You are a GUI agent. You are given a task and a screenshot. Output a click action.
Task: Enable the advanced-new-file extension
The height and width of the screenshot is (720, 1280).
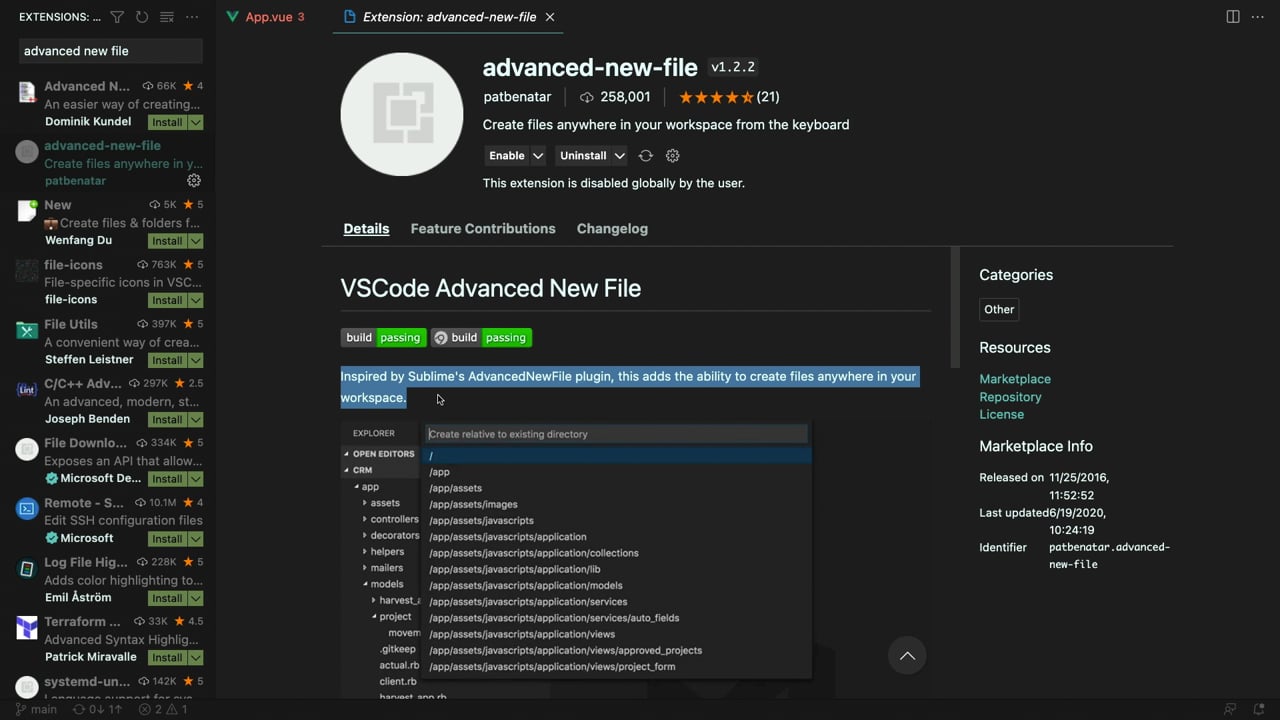click(506, 156)
